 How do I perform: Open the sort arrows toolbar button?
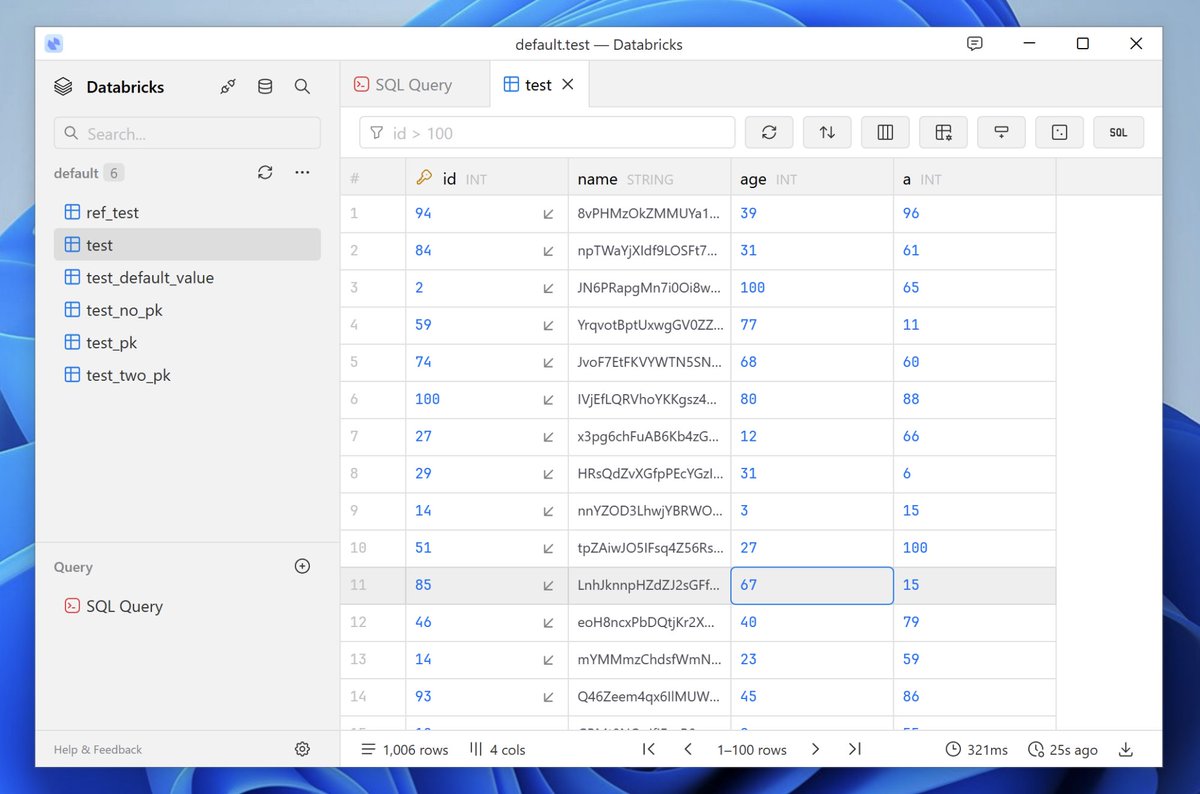click(827, 132)
